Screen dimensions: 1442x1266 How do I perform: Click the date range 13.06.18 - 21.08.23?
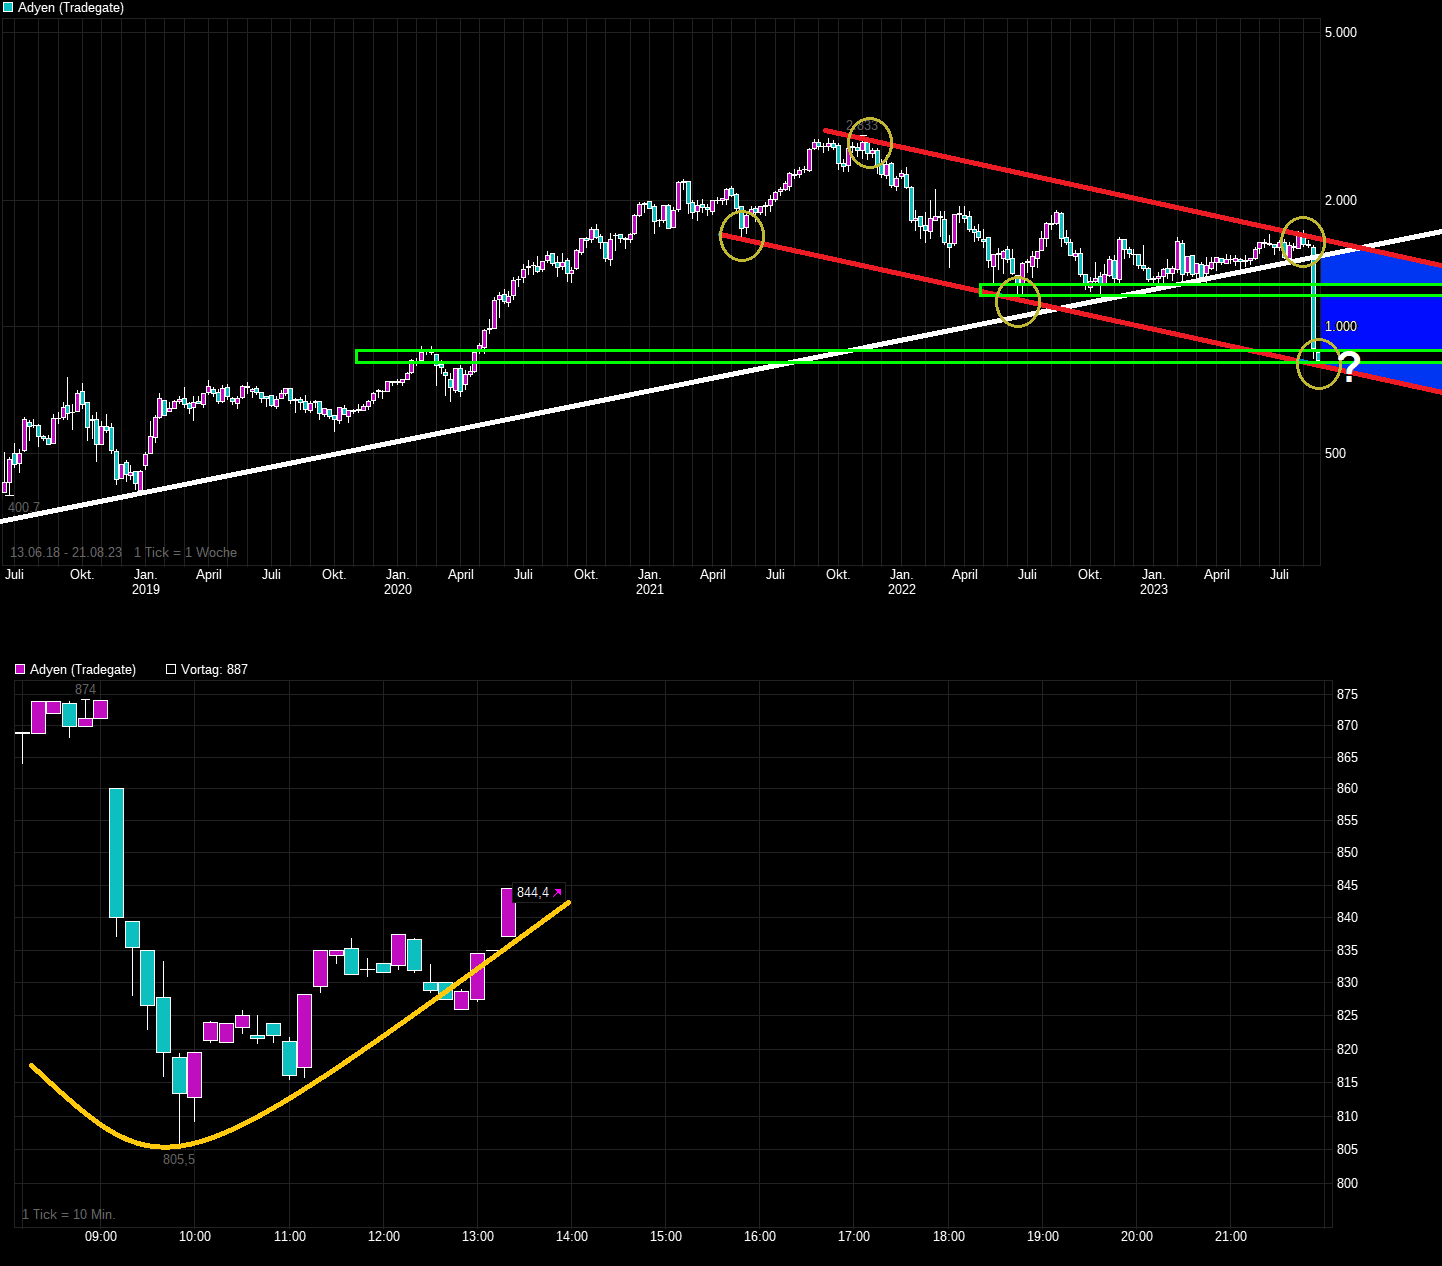pyautogui.click(x=67, y=552)
